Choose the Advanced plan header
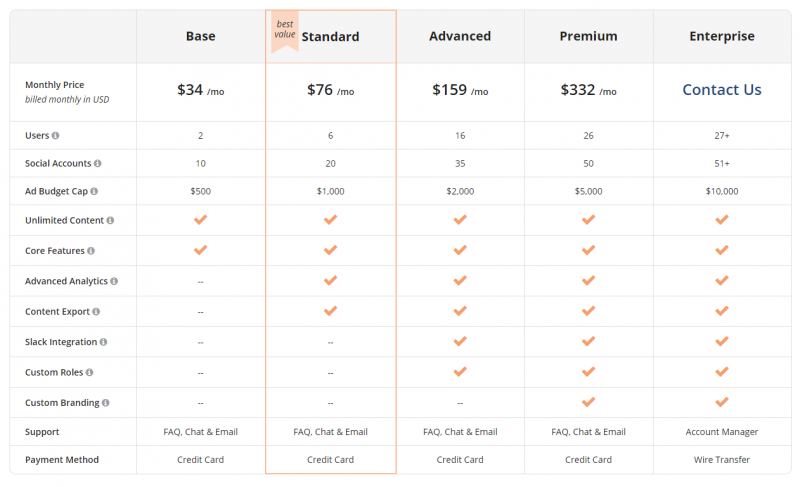The image size is (800, 487). coord(460,36)
